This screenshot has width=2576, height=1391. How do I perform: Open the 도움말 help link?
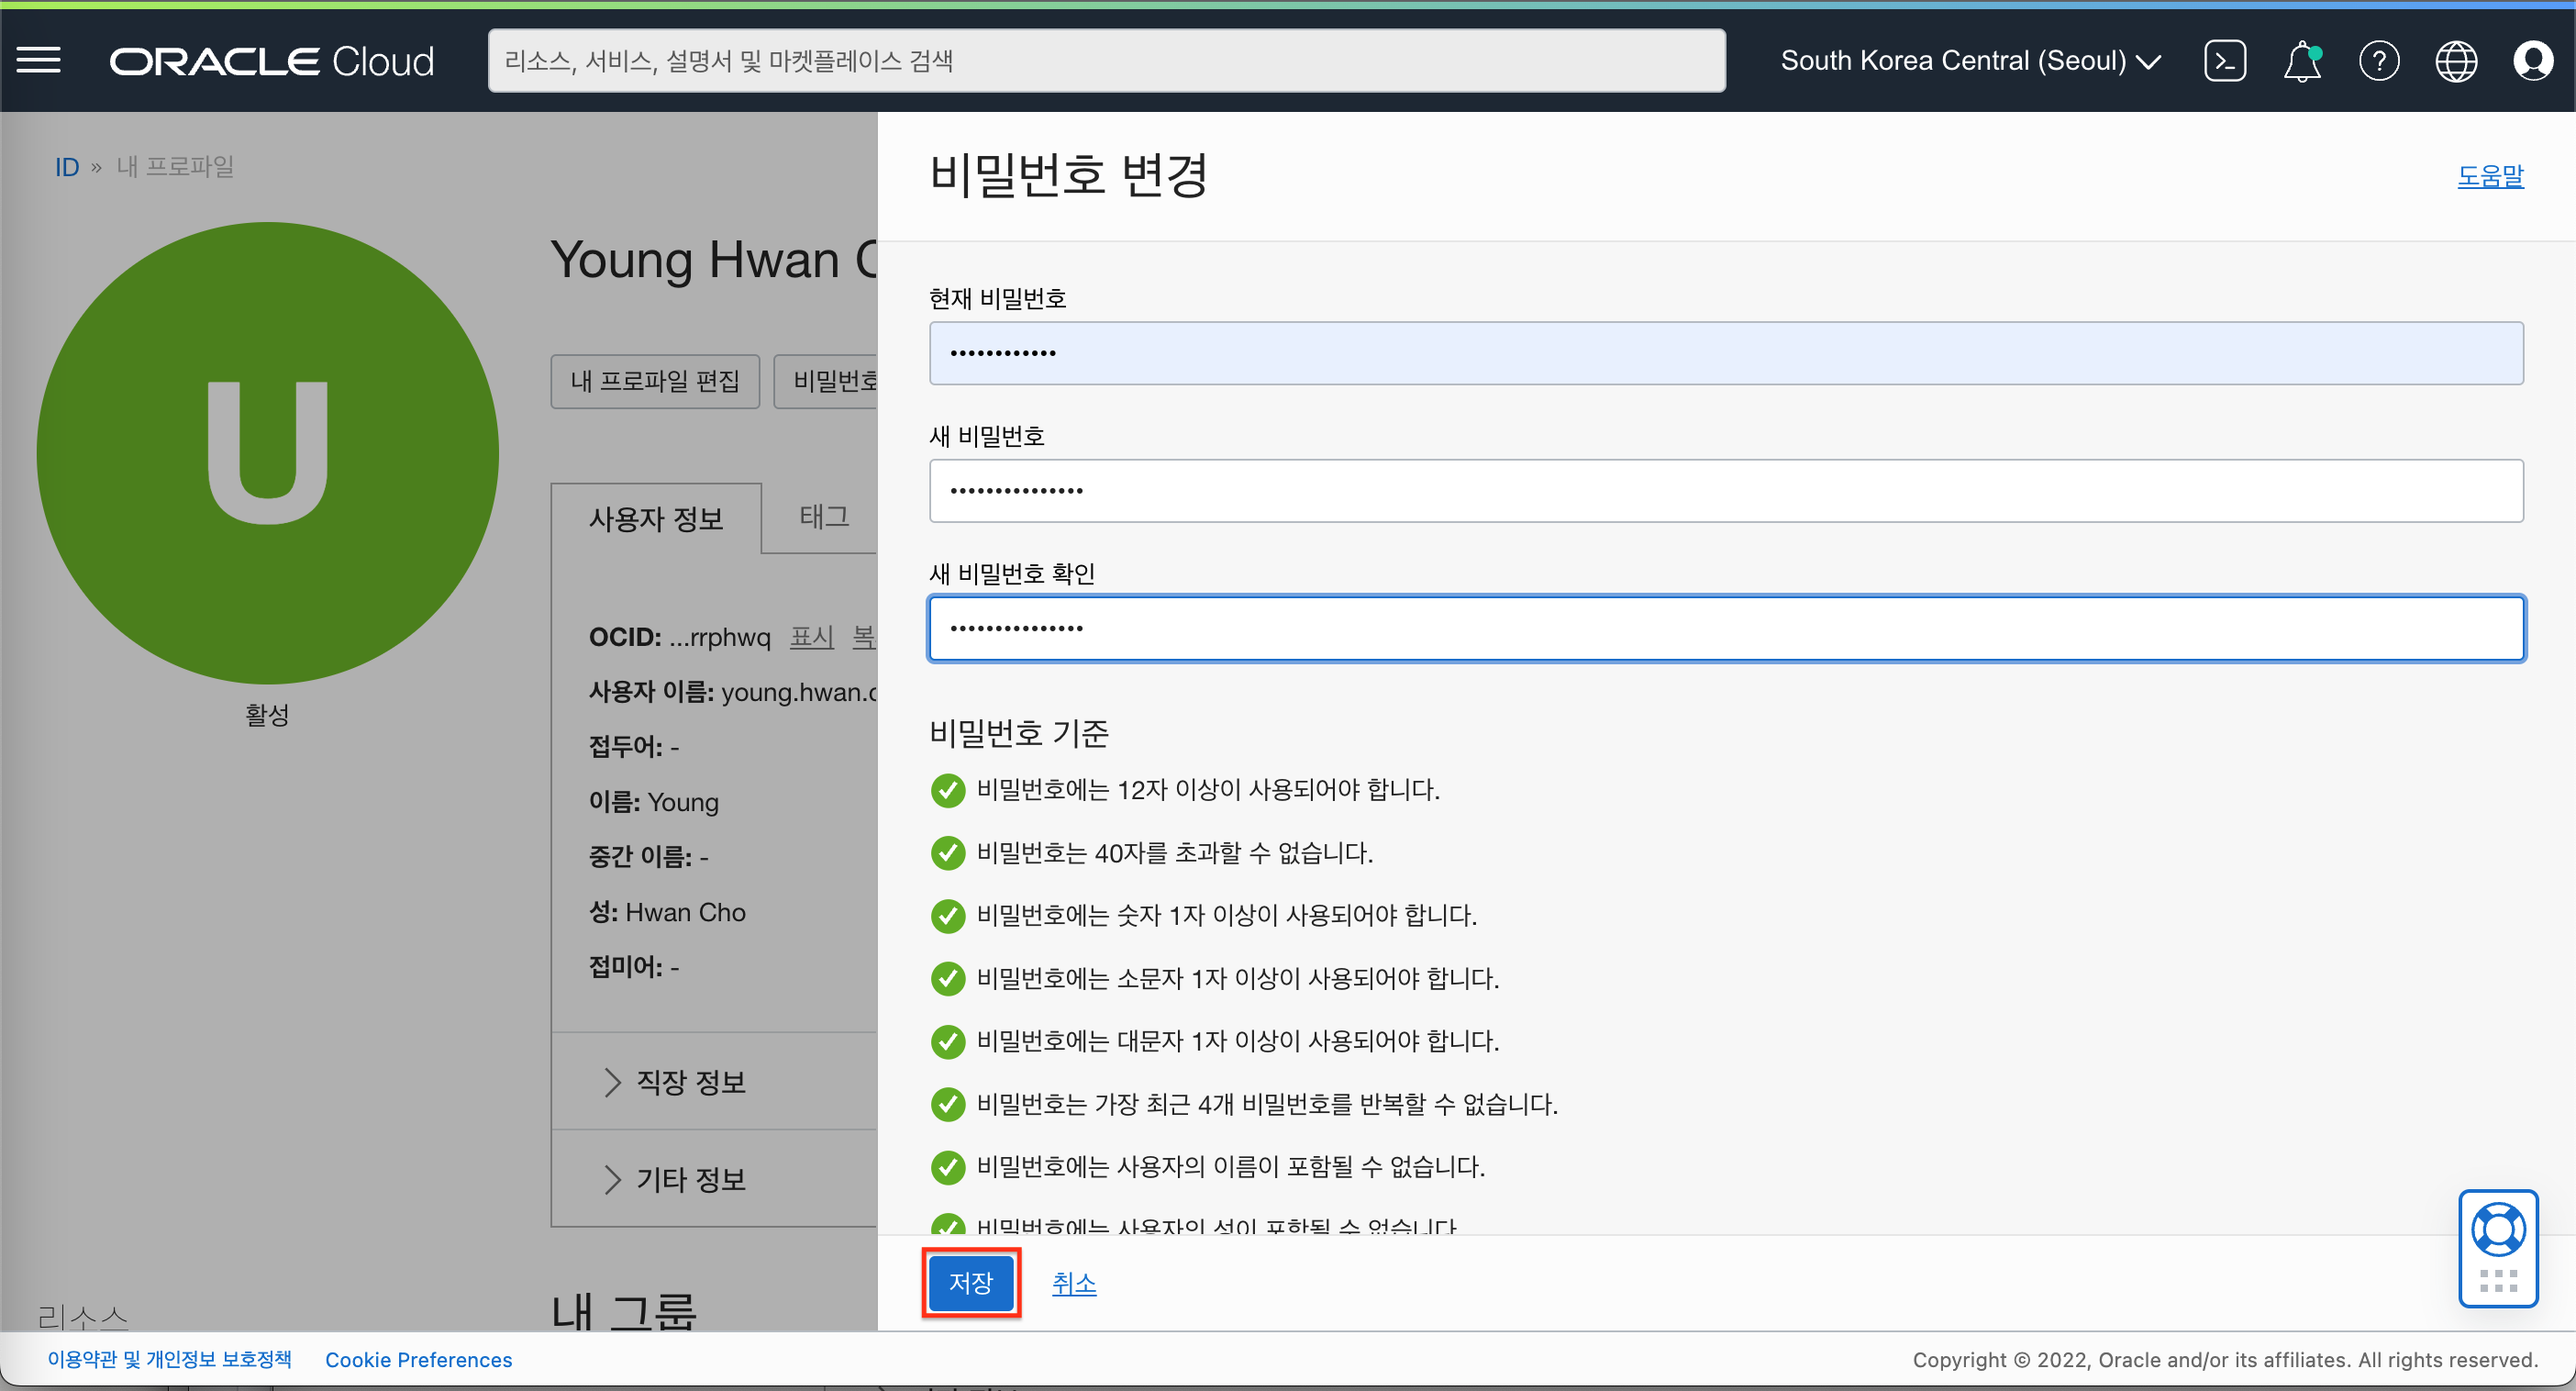point(2490,176)
